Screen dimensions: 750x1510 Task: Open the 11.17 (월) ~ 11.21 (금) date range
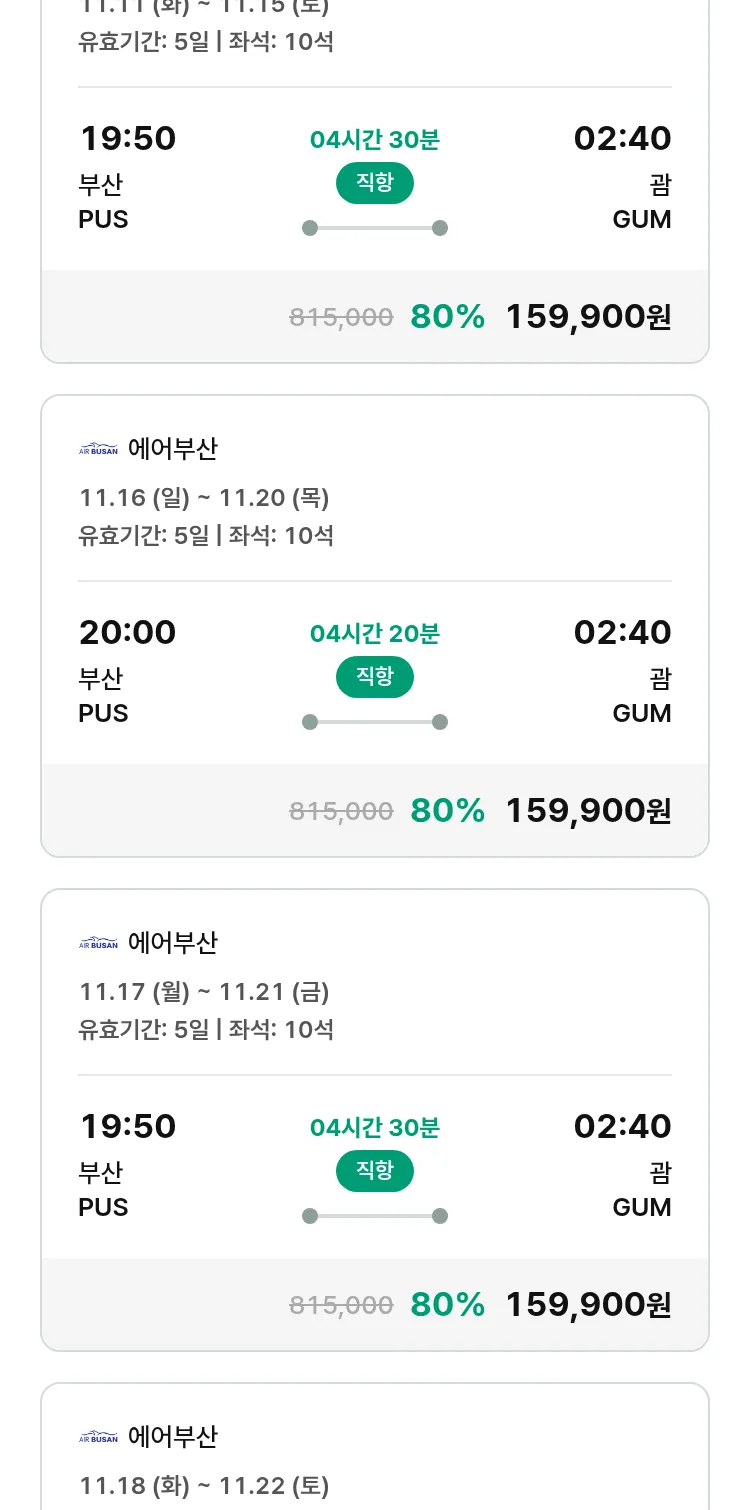pyautogui.click(x=204, y=991)
